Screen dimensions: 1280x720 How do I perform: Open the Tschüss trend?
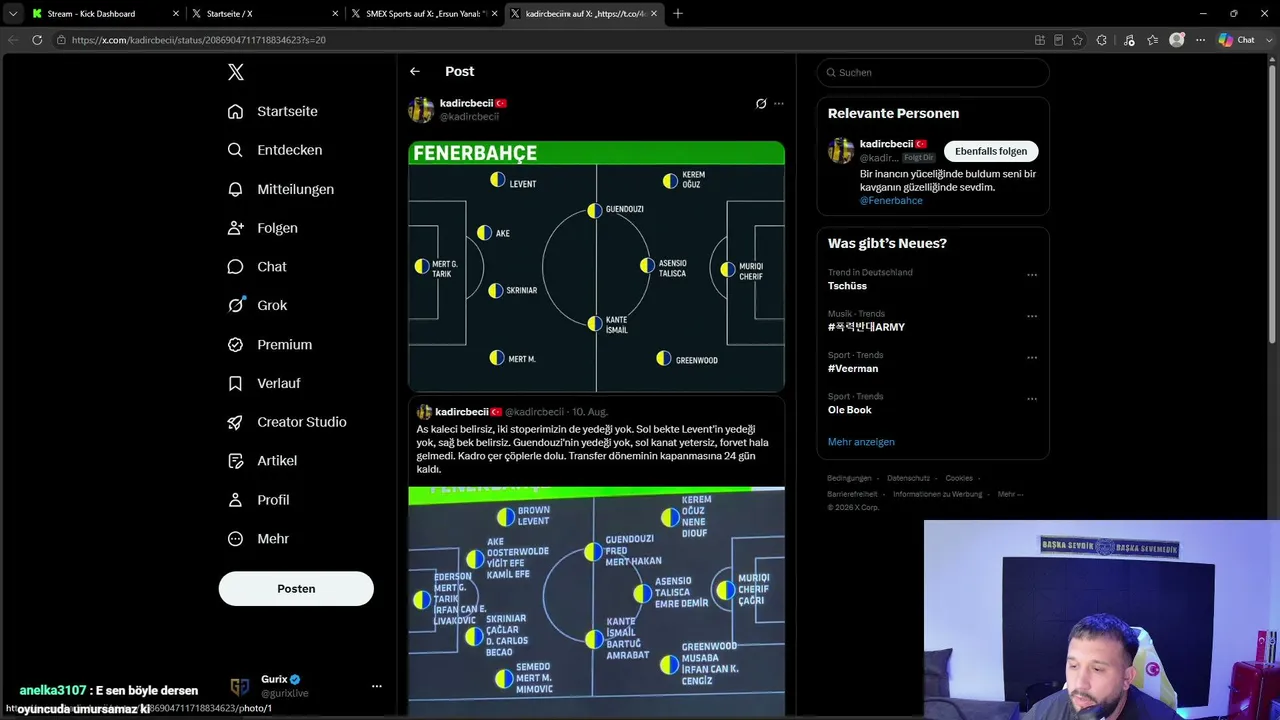[847, 286]
